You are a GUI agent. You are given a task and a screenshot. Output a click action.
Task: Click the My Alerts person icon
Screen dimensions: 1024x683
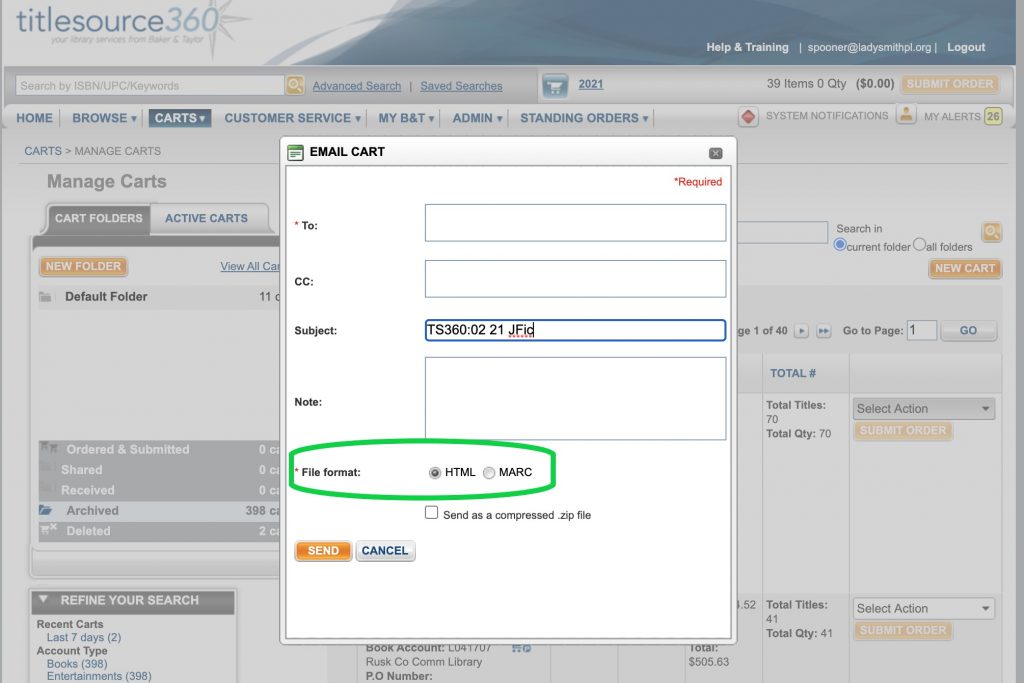tap(906, 115)
